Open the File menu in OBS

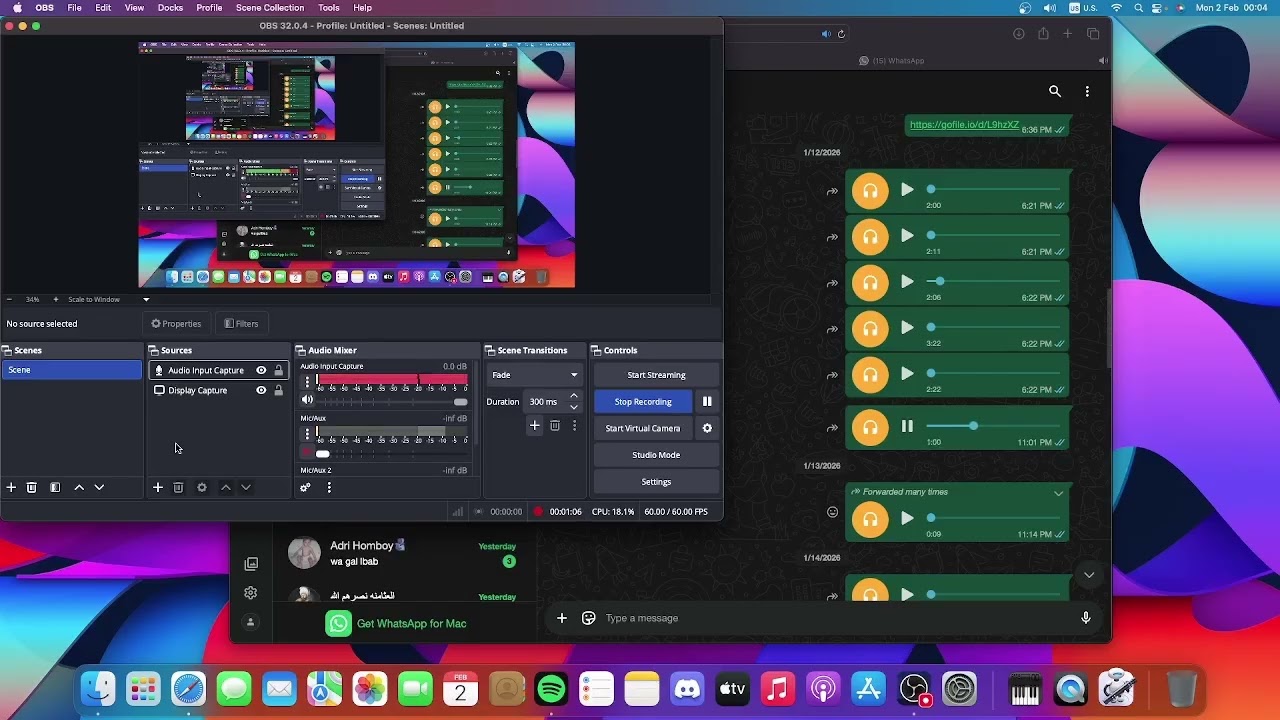[75, 7]
